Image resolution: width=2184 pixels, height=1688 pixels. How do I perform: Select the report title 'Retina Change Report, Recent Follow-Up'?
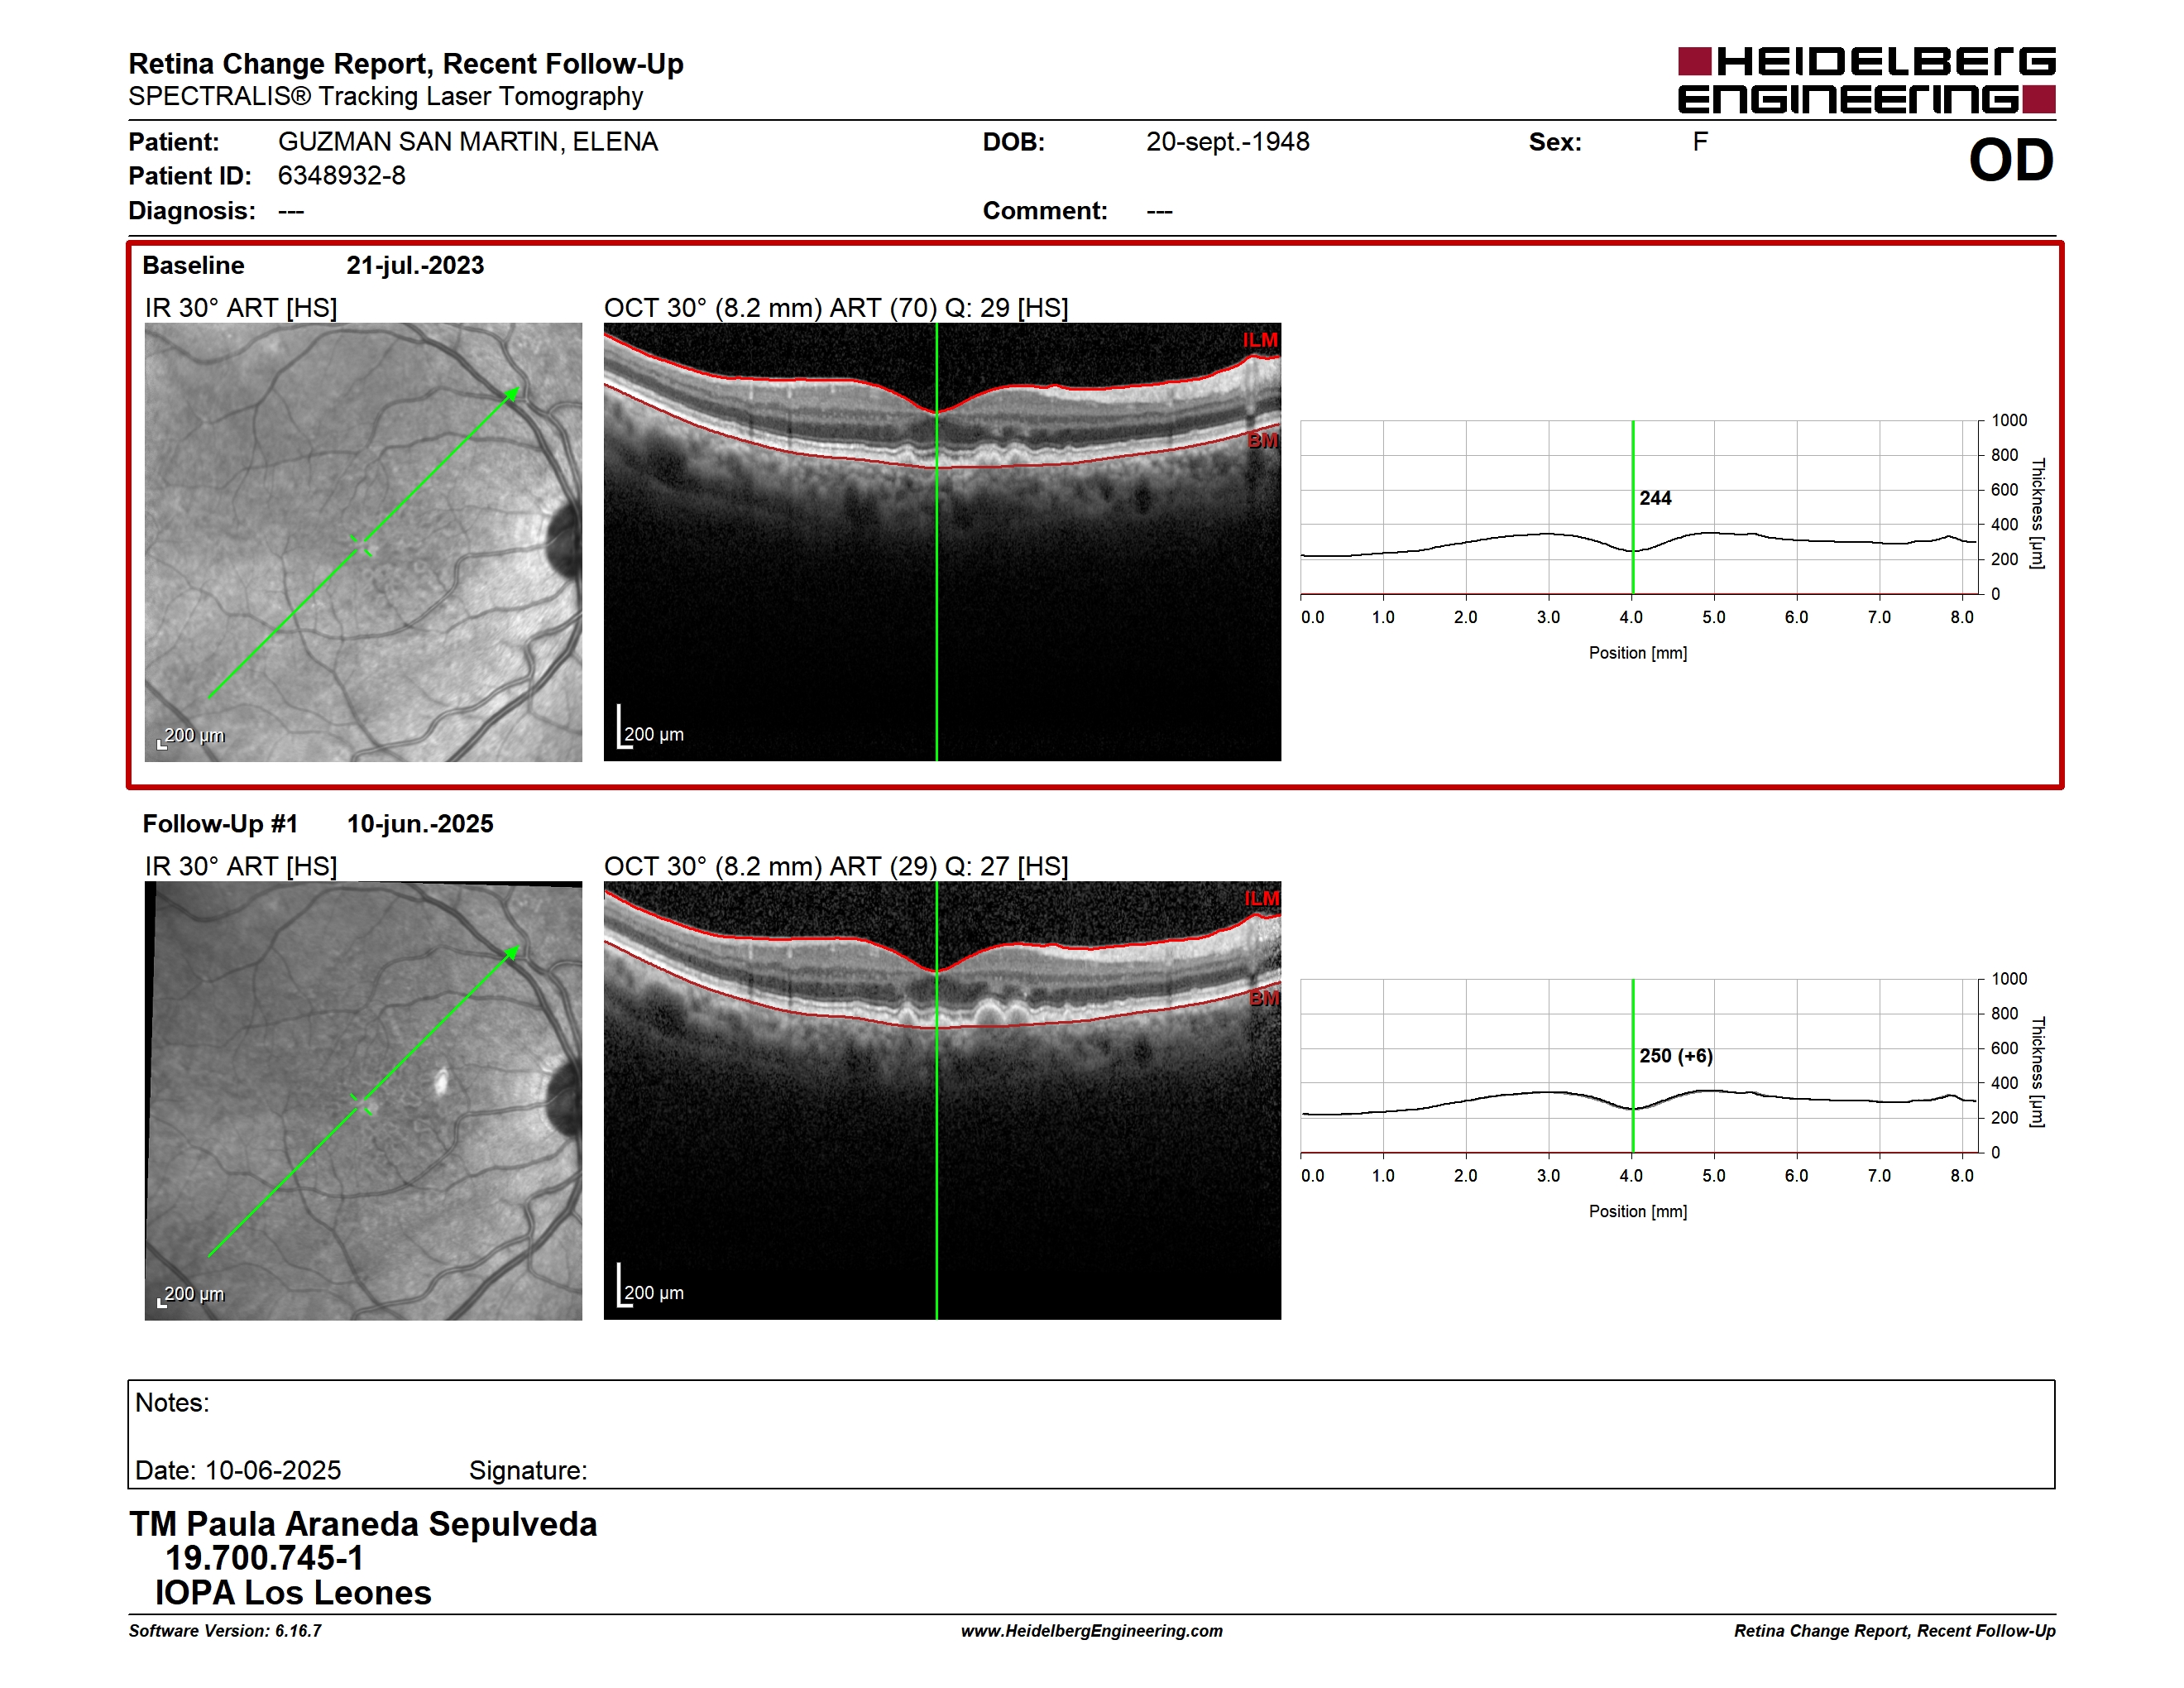406,64
